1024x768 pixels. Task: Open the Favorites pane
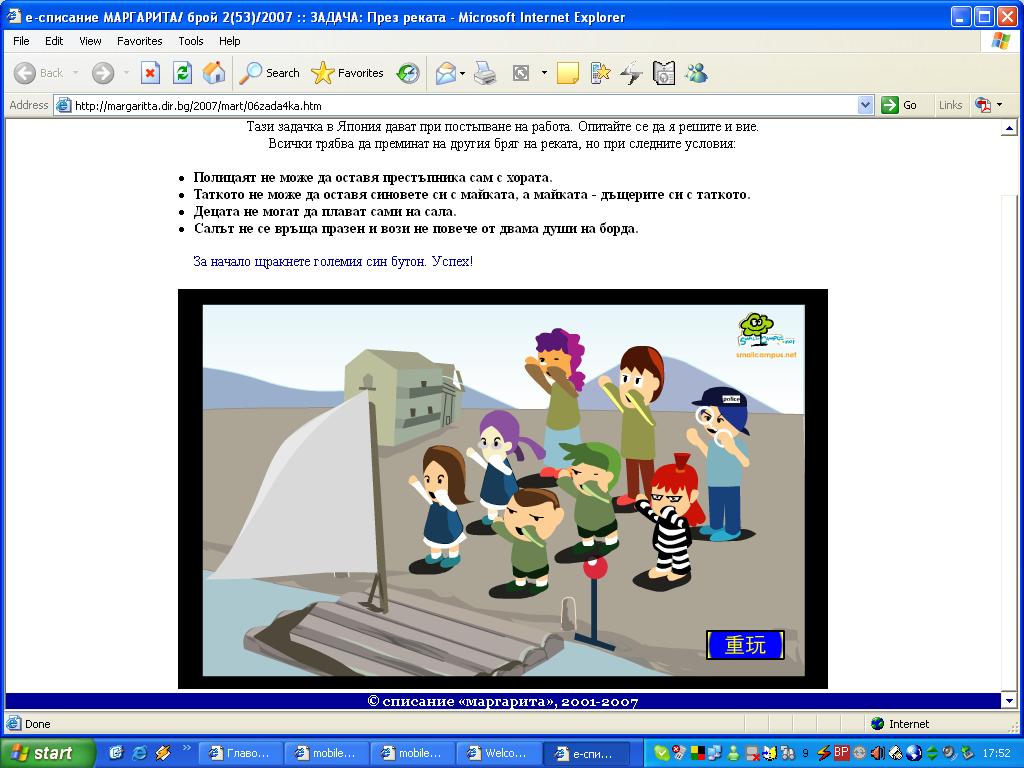pyautogui.click(x=347, y=73)
